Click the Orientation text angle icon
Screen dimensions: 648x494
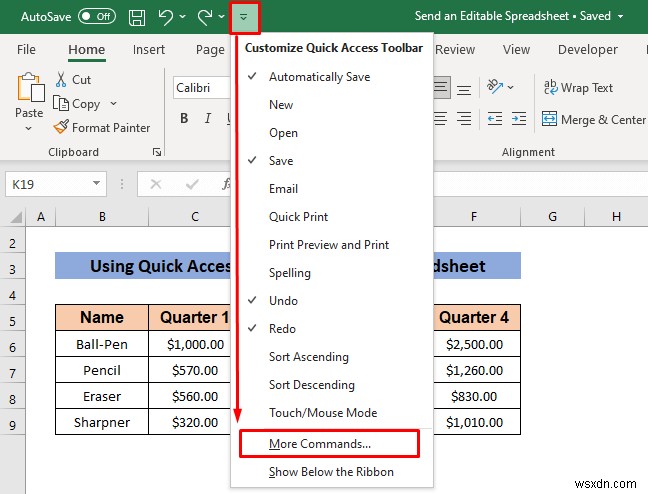pos(495,86)
